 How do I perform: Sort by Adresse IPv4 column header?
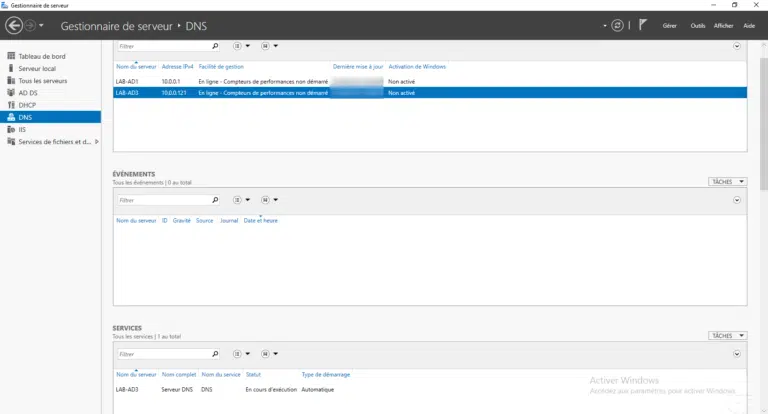pyautogui.click(x=177, y=66)
